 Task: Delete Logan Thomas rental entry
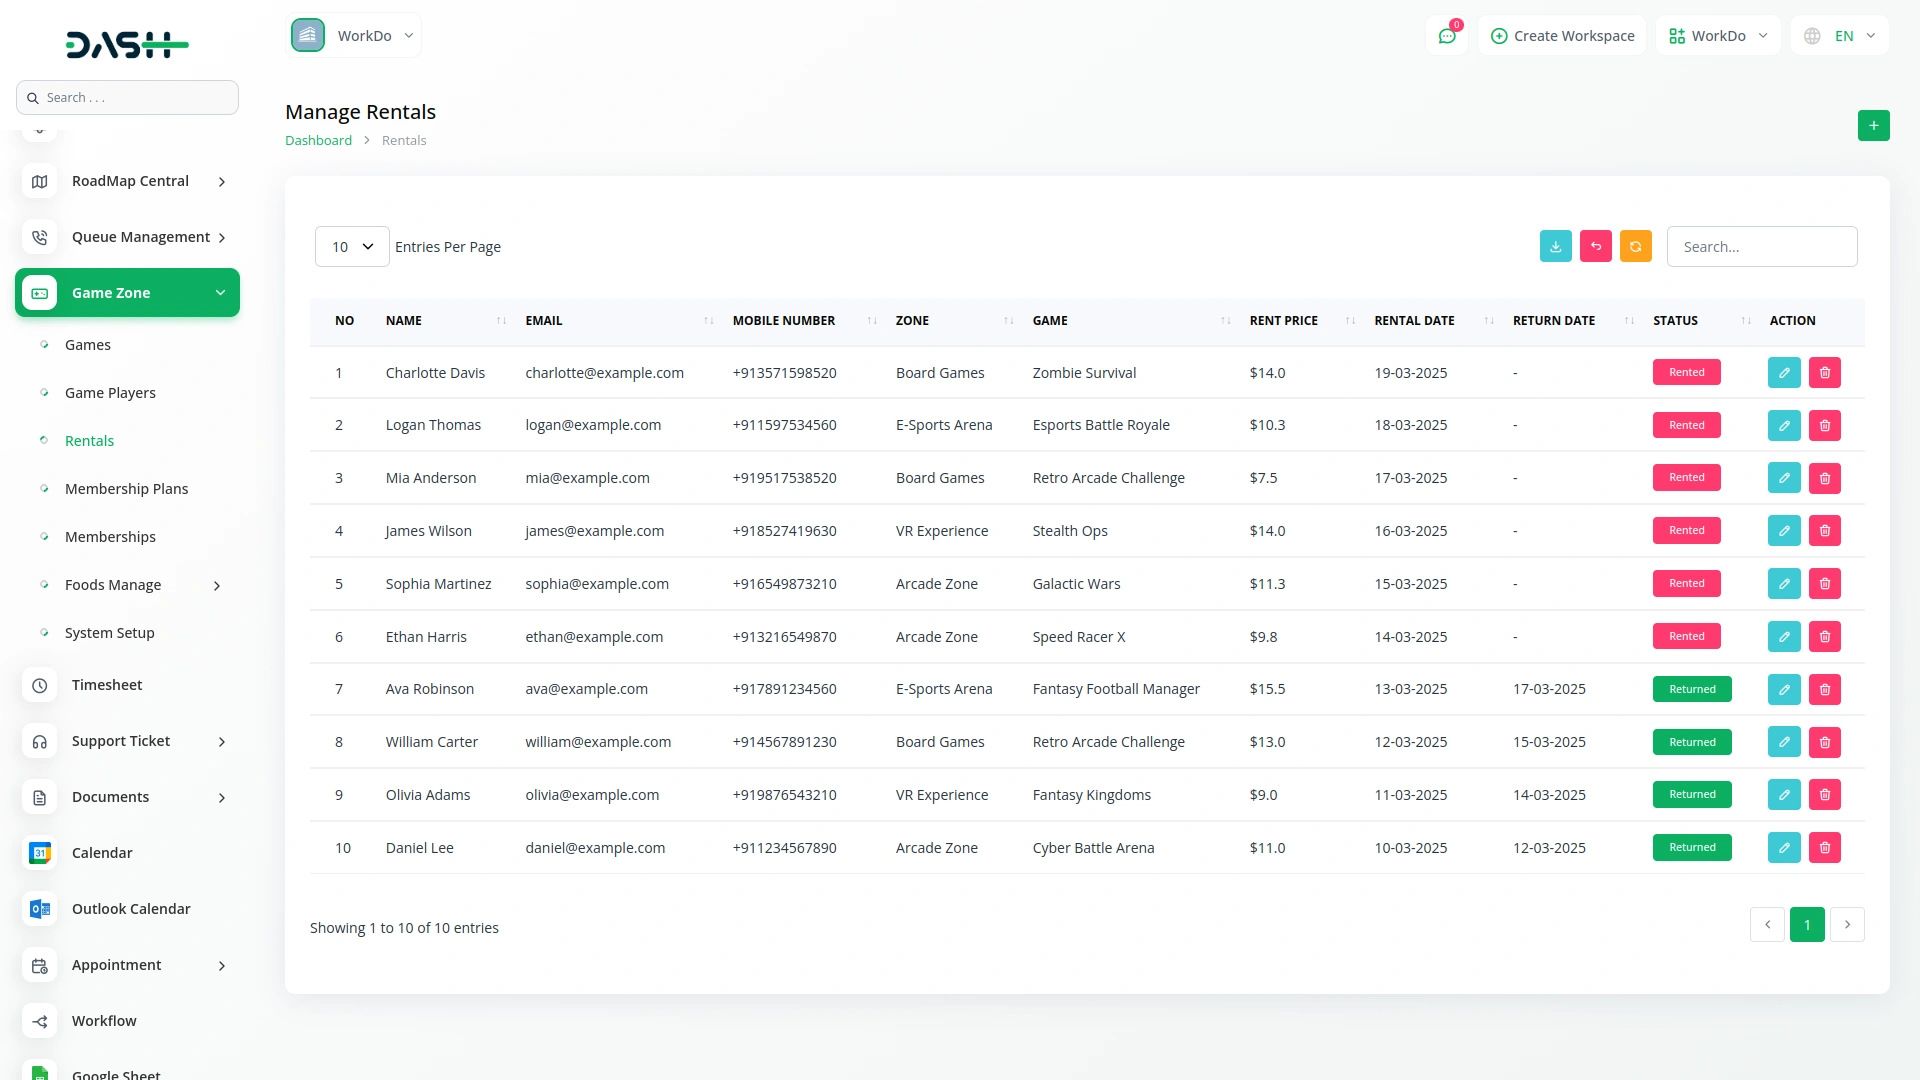[x=1824, y=426]
